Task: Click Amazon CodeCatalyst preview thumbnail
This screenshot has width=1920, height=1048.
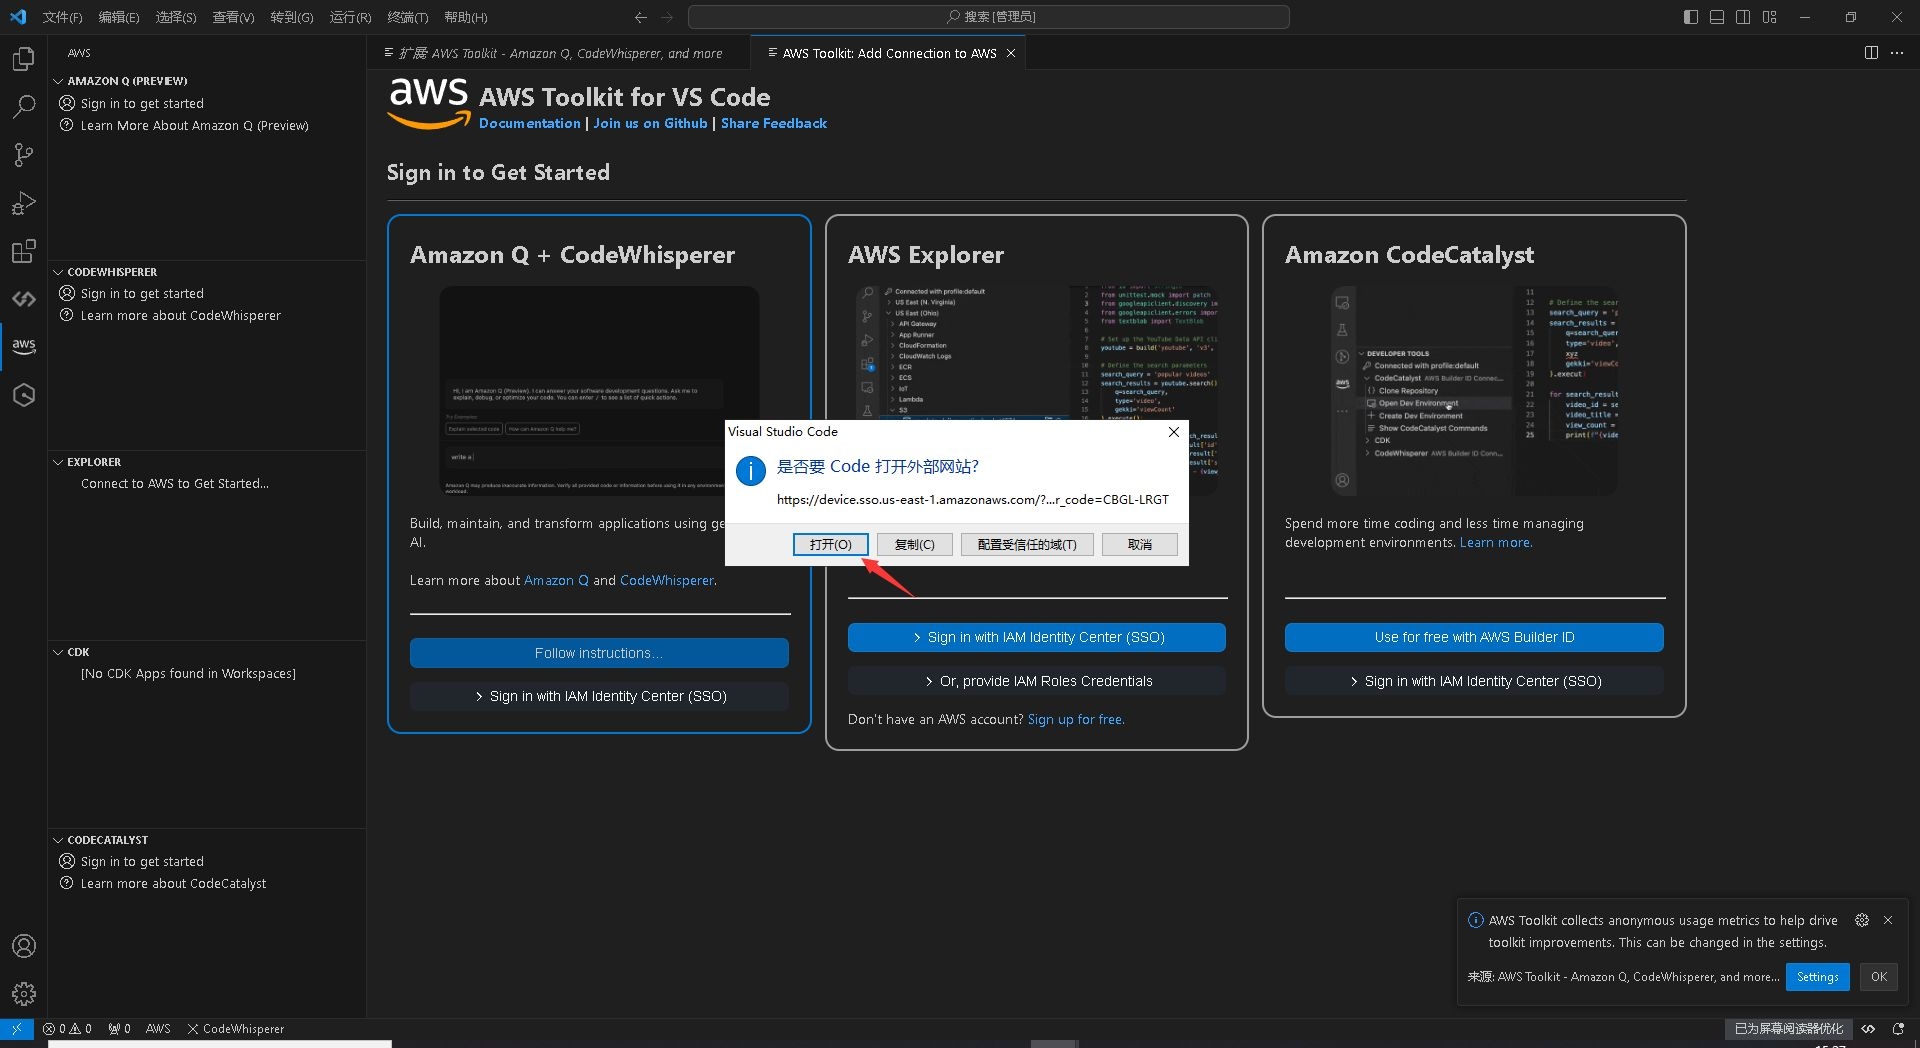Action: [1474, 391]
